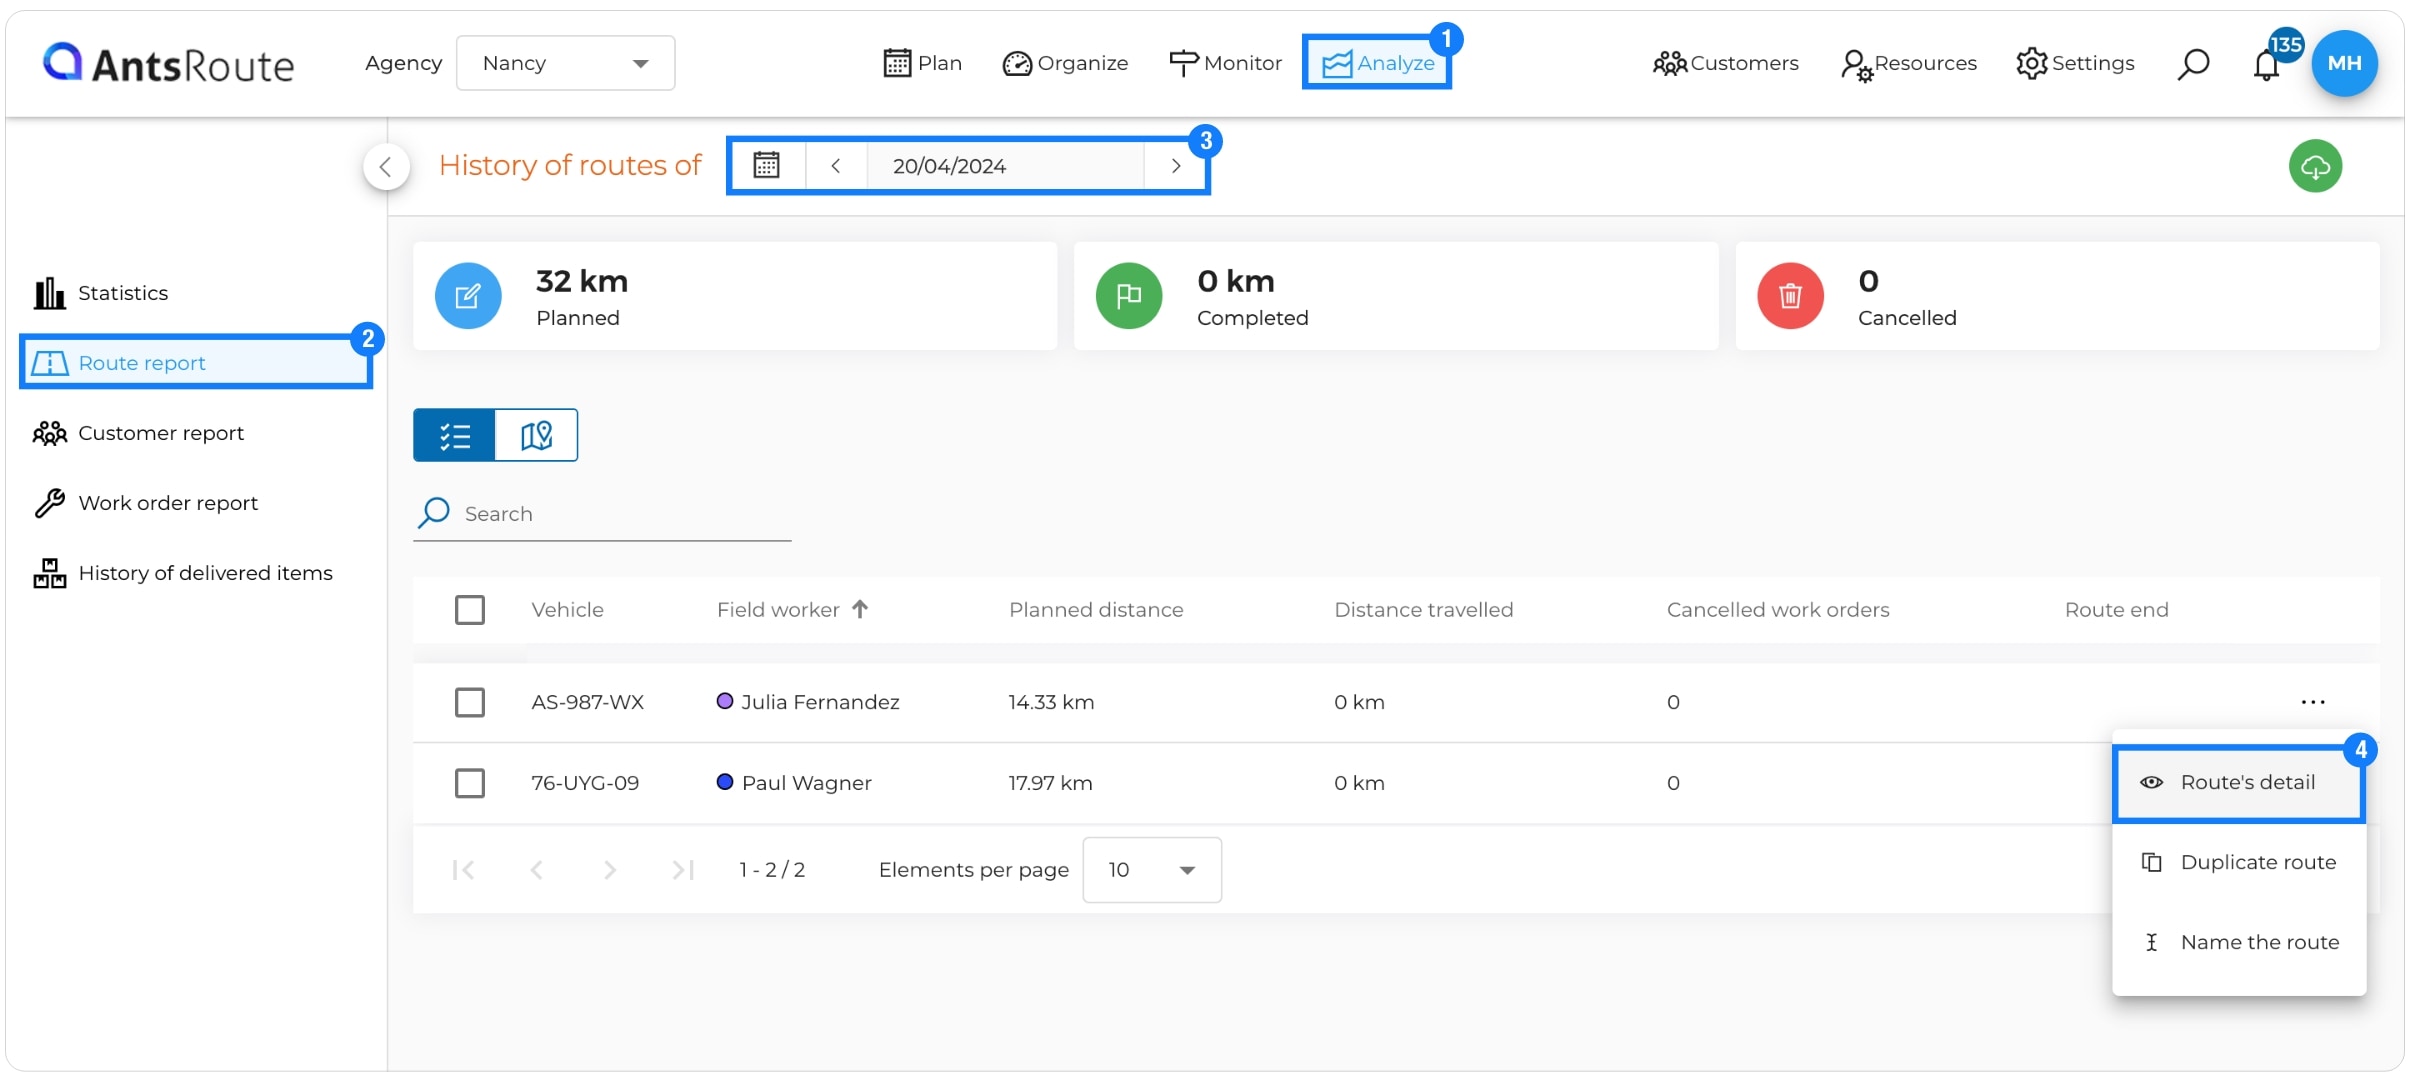Open Settings from the top bar
The height and width of the screenshot is (1086, 2410).
[2075, 63]
